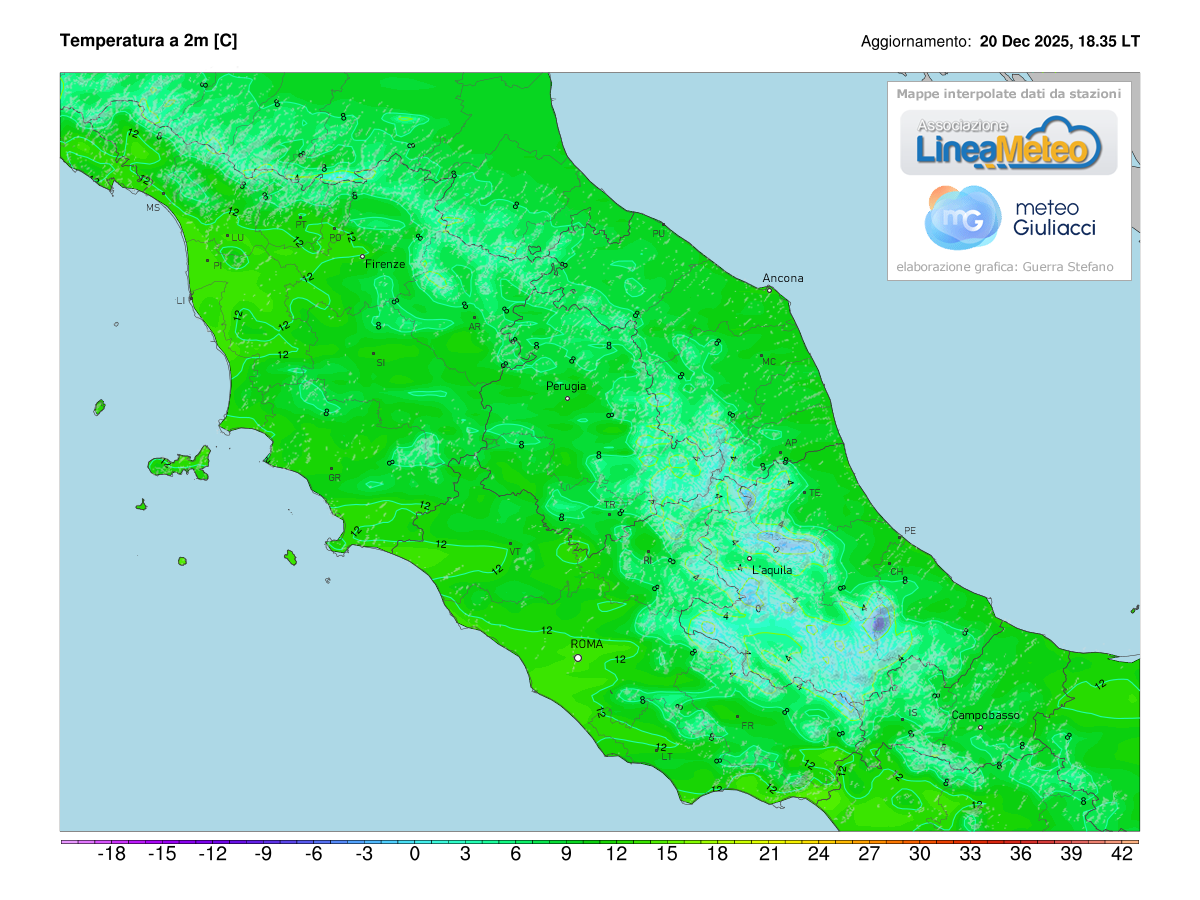Click the TR province label near Terni
The height and width of the screenshot is (900, 1200).
coord(611,504)
